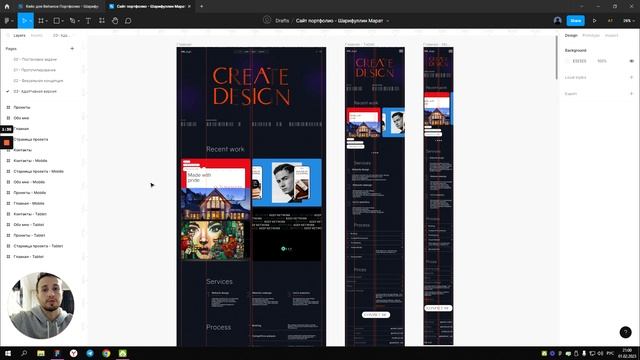Select the Frame tool
The height and width of the screenshot is (360, 640).
point(41,20)
